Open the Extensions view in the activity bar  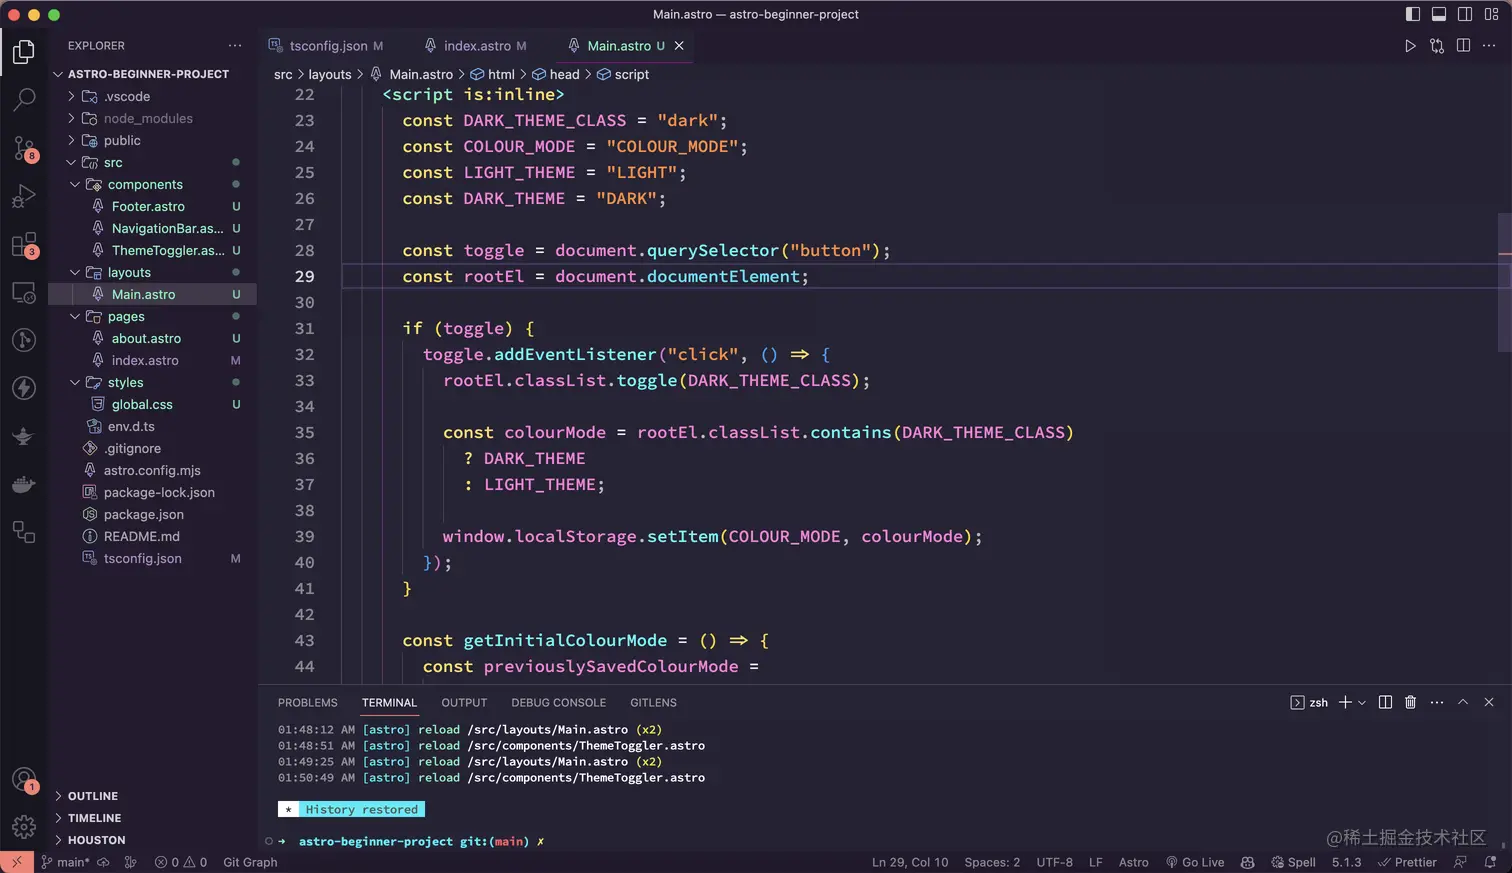tap(24, 244)
